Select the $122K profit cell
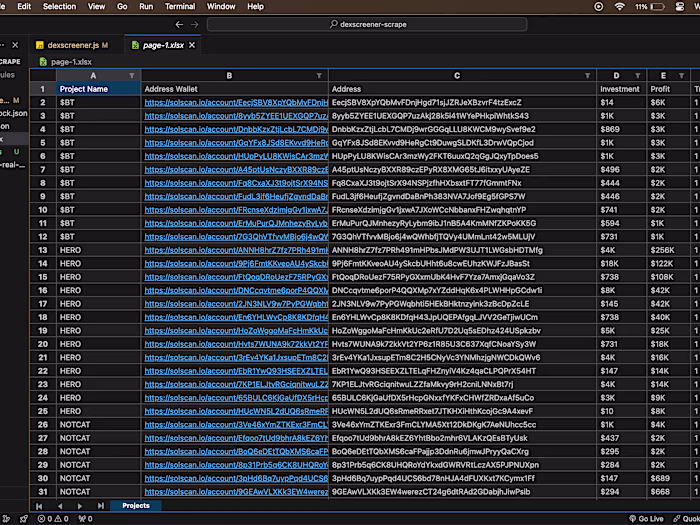Screen dimensions: 700x525 click(669, 263)
